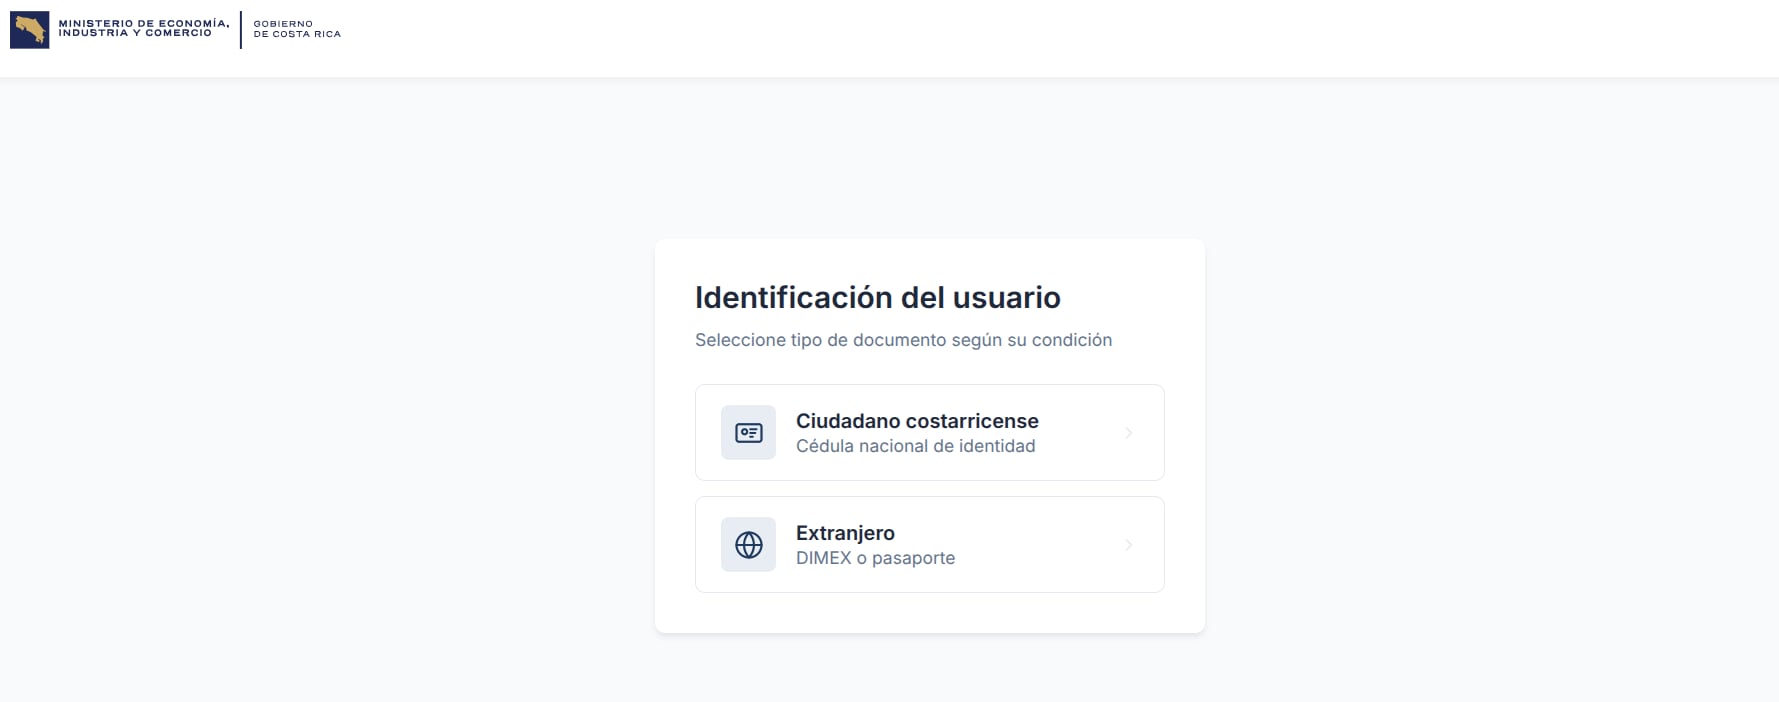
Task: Select the Ciudadano costarricense option card
Action: (x=930, y=433)
